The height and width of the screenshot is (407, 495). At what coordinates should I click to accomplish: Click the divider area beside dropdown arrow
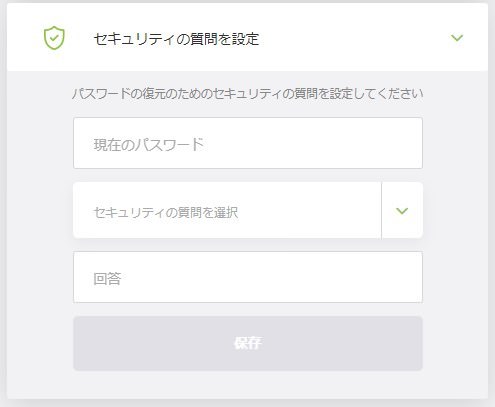tap(381, 210)
